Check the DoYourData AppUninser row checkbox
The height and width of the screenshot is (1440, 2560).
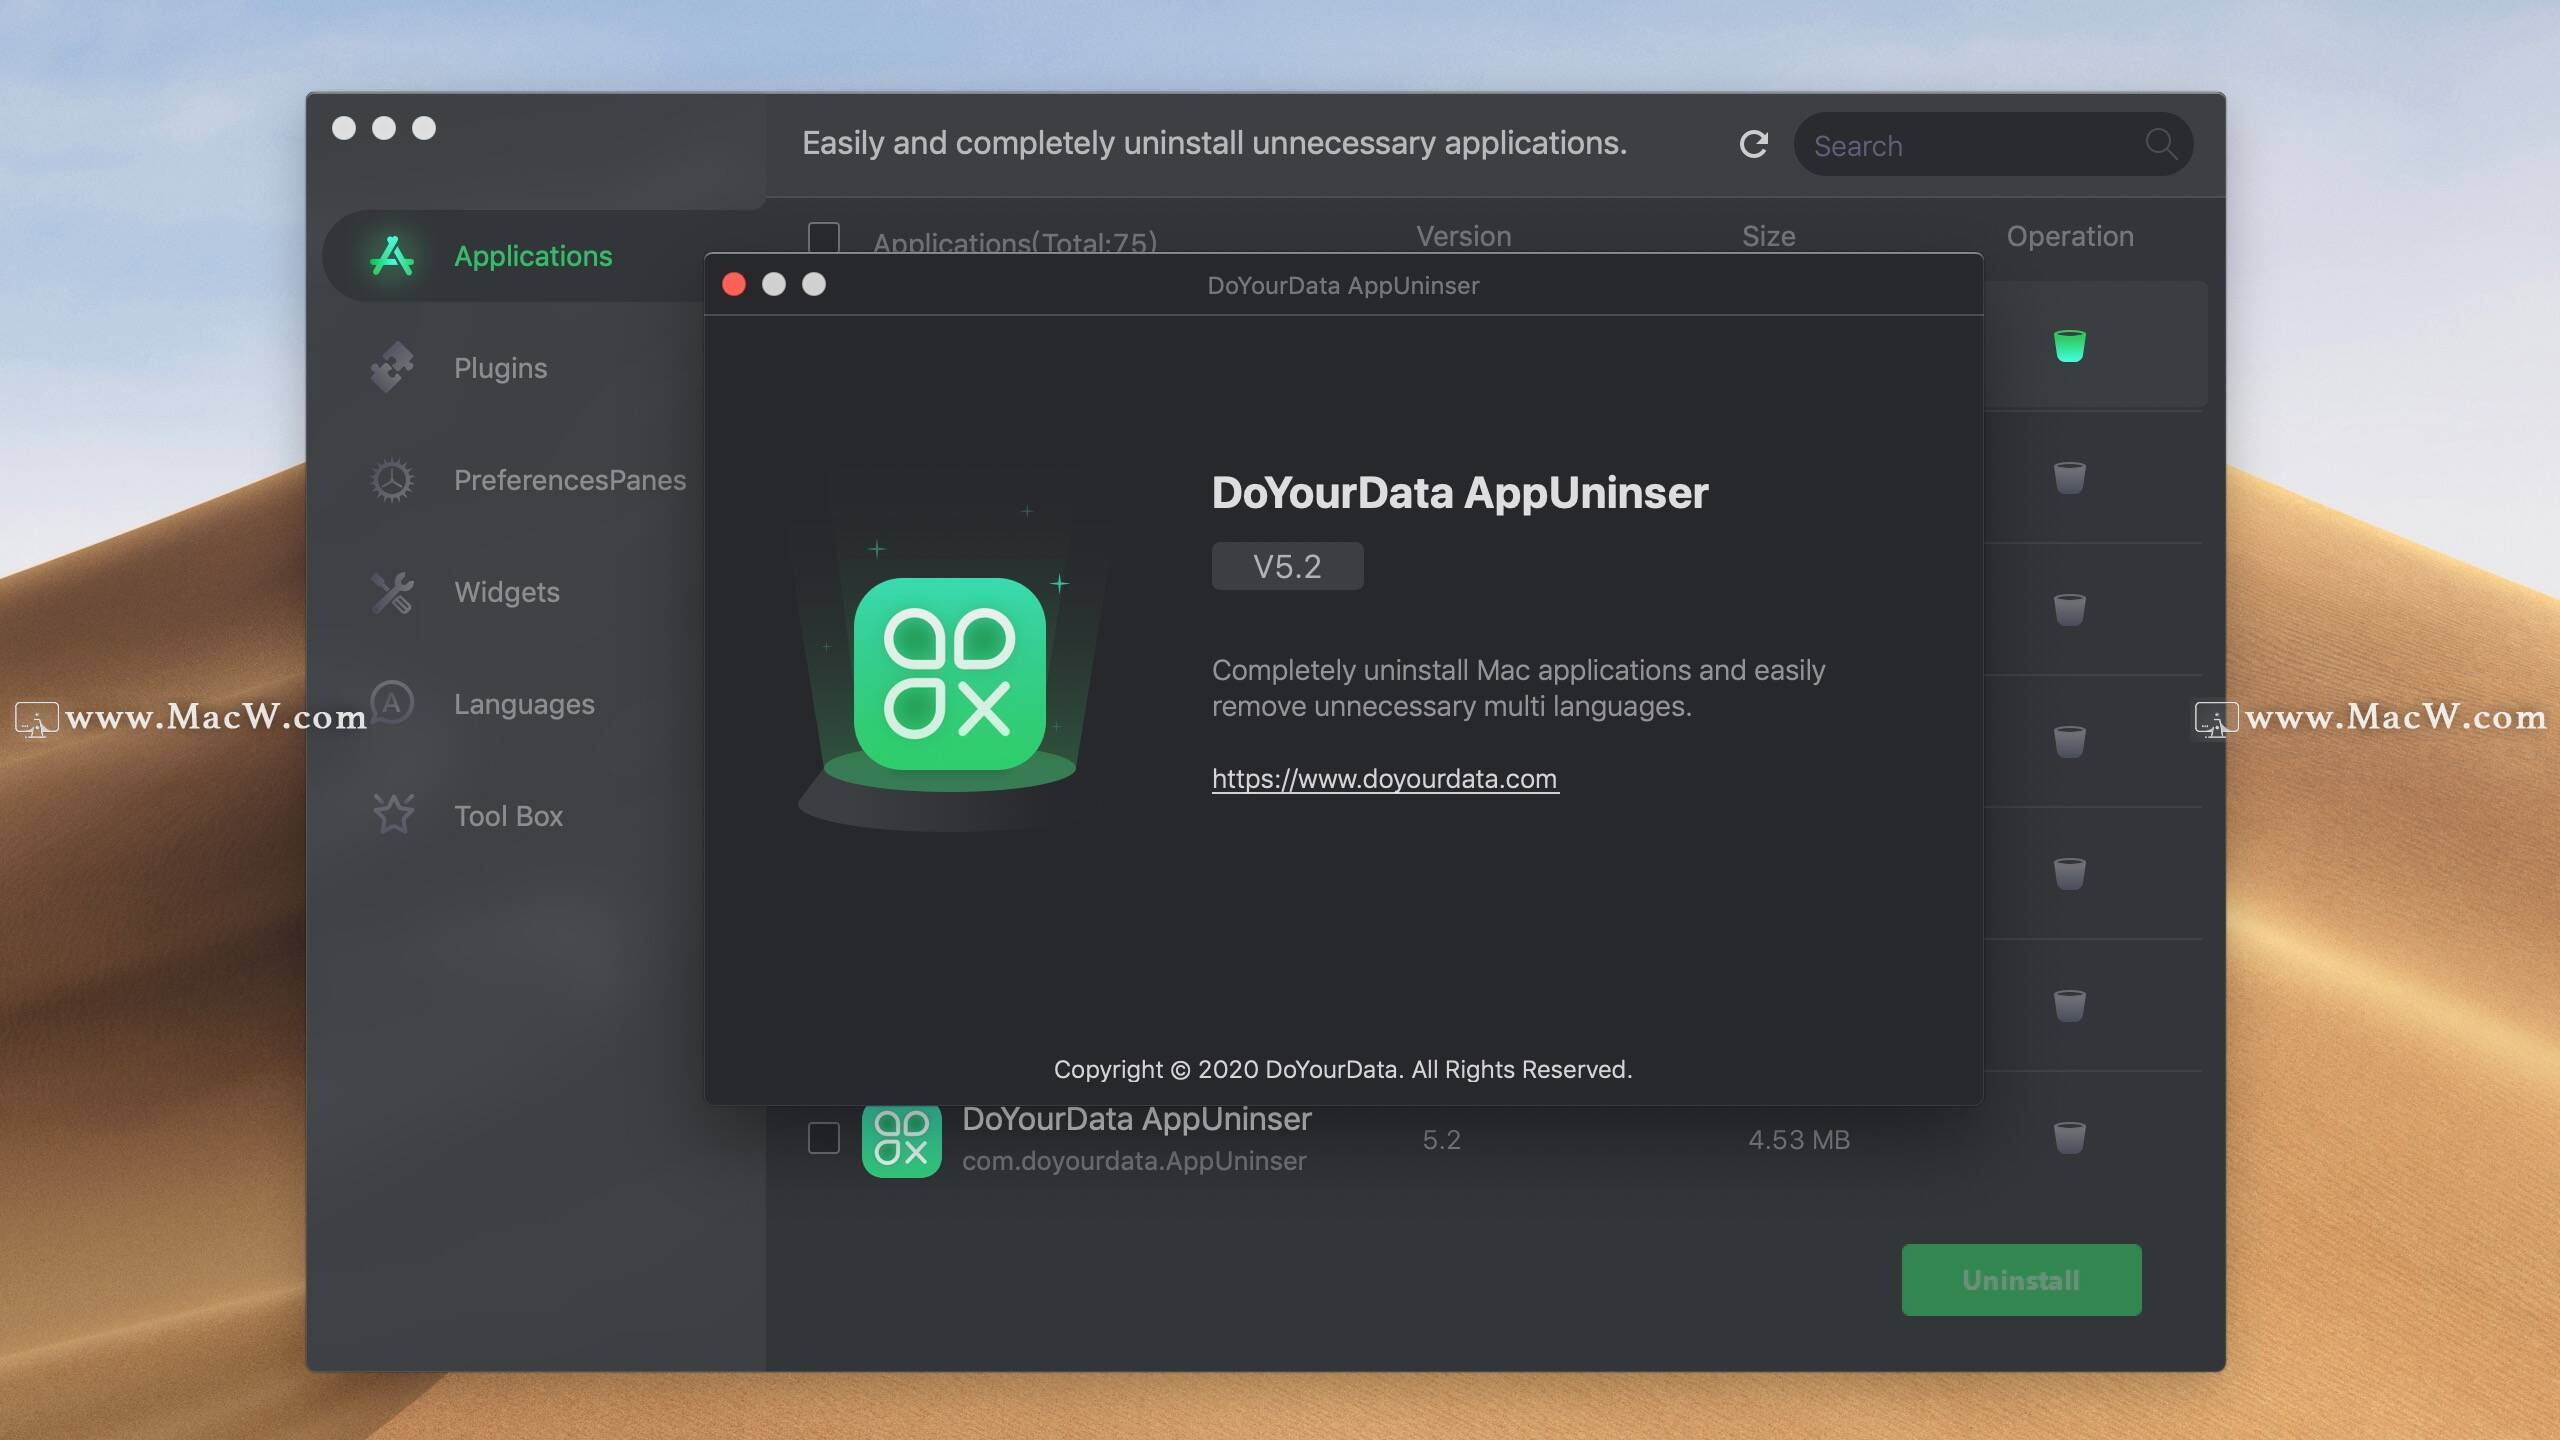(x=823, y=1138)
